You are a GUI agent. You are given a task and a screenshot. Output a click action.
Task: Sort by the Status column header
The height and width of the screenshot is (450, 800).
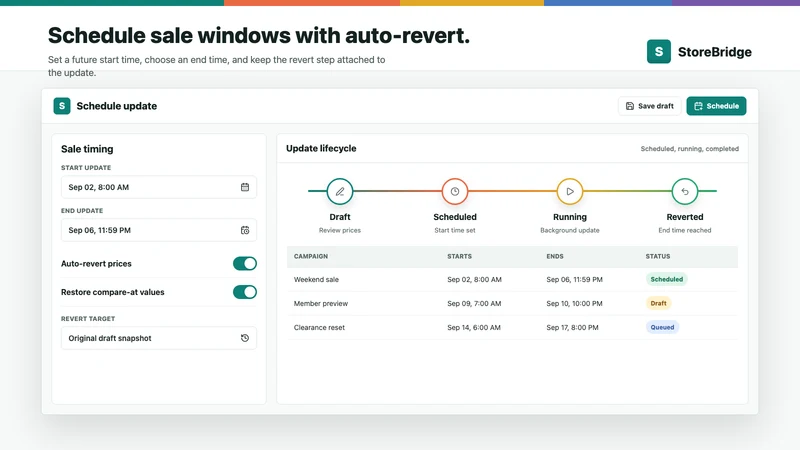(658, 256)
